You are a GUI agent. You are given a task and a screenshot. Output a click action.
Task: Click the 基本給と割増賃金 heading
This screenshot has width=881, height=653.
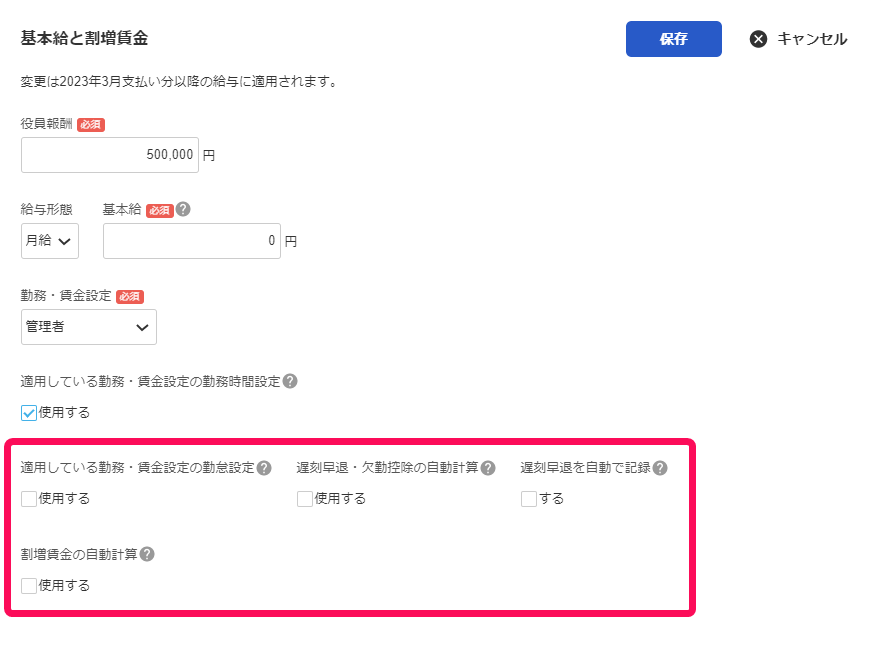point(84,38)
